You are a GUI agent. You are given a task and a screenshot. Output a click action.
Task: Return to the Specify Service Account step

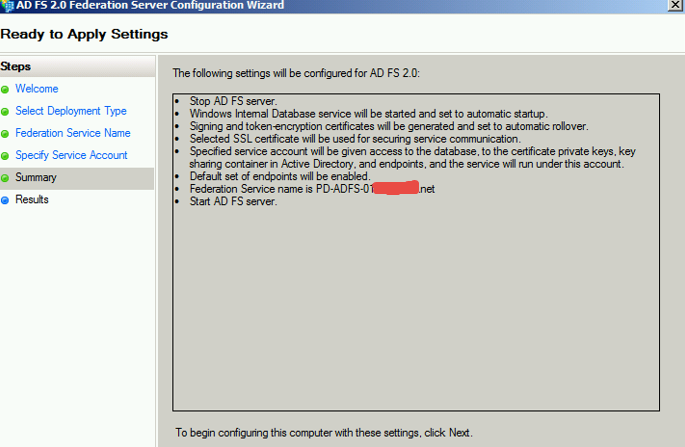[x=71, y=155]
